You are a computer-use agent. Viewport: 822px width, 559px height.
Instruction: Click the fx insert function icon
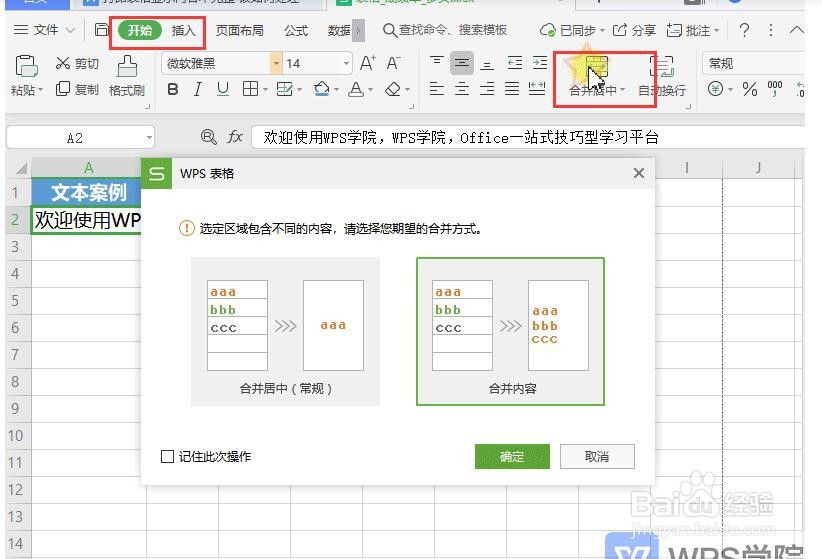click(x=234, y=137)
